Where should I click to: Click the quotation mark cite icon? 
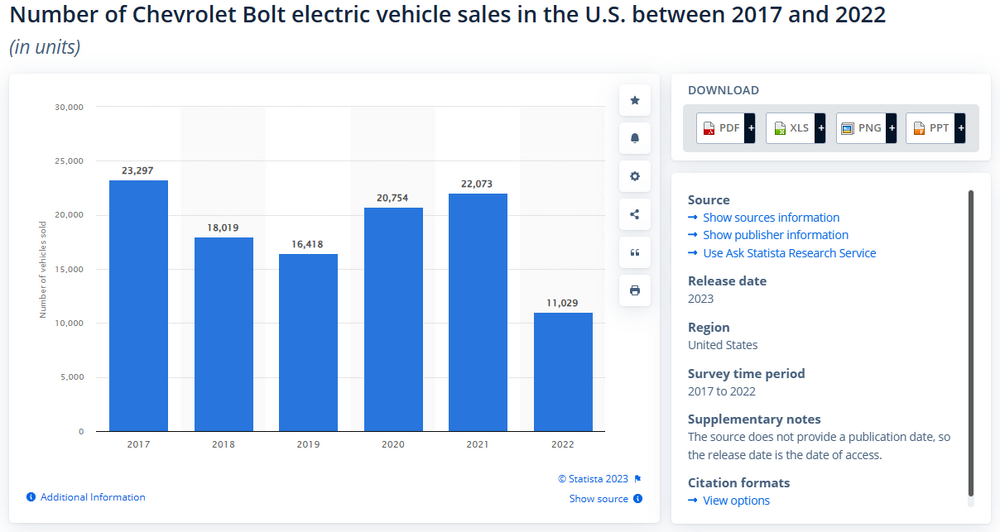tap(634, 252)
